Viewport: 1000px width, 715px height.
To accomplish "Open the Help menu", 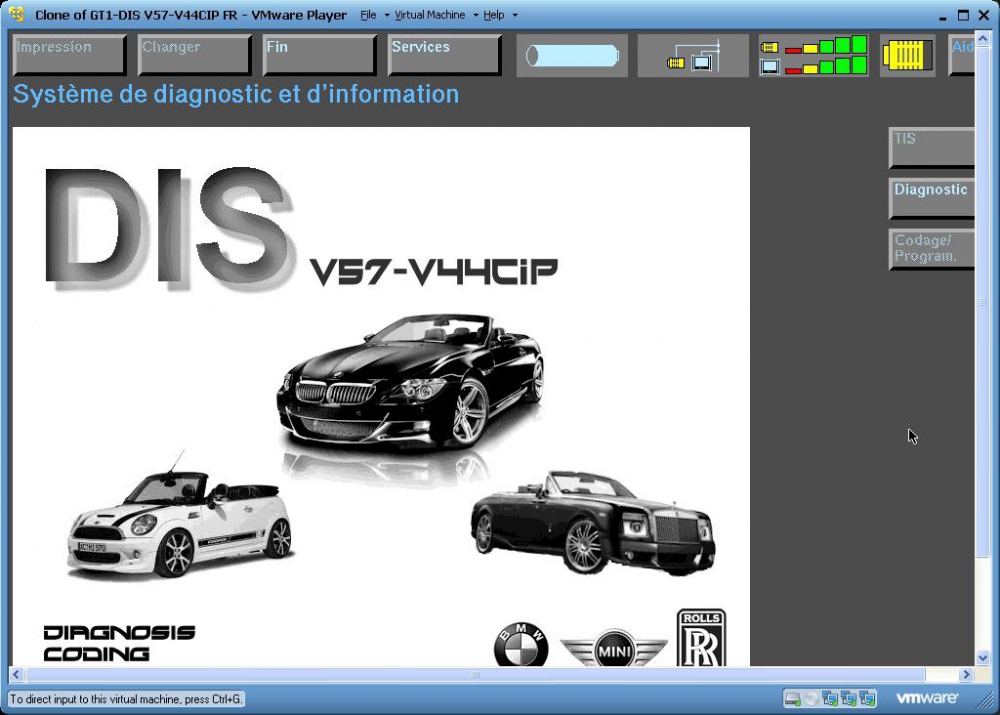I will (494, 15).
